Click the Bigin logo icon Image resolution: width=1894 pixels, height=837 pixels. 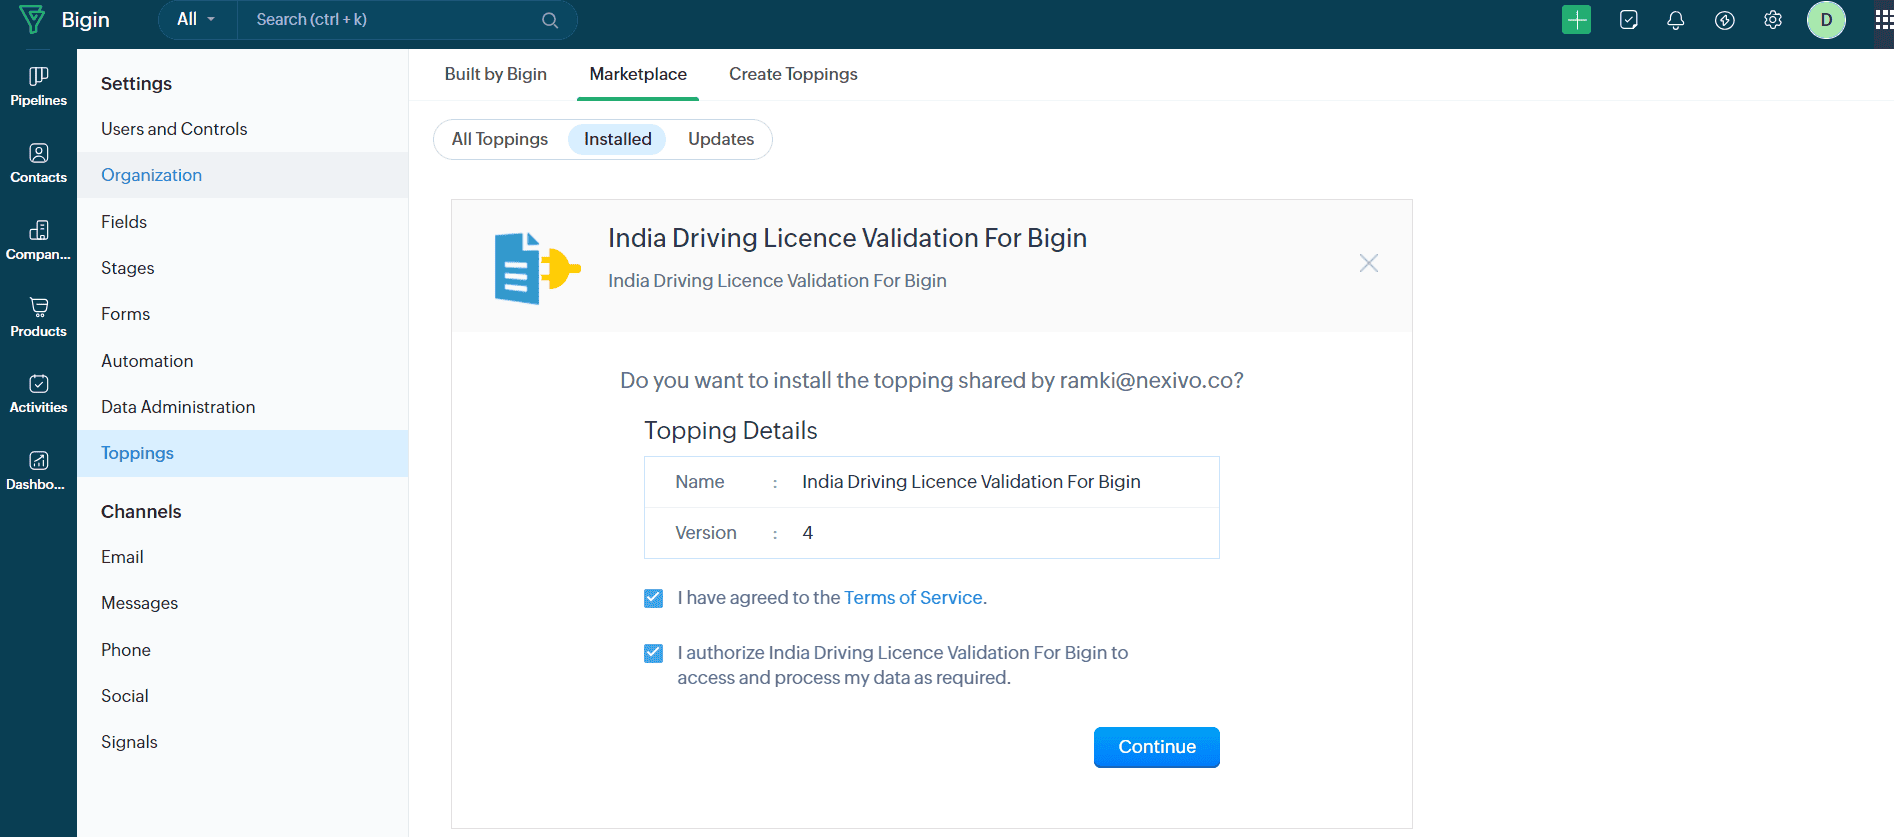click(32, 19)
